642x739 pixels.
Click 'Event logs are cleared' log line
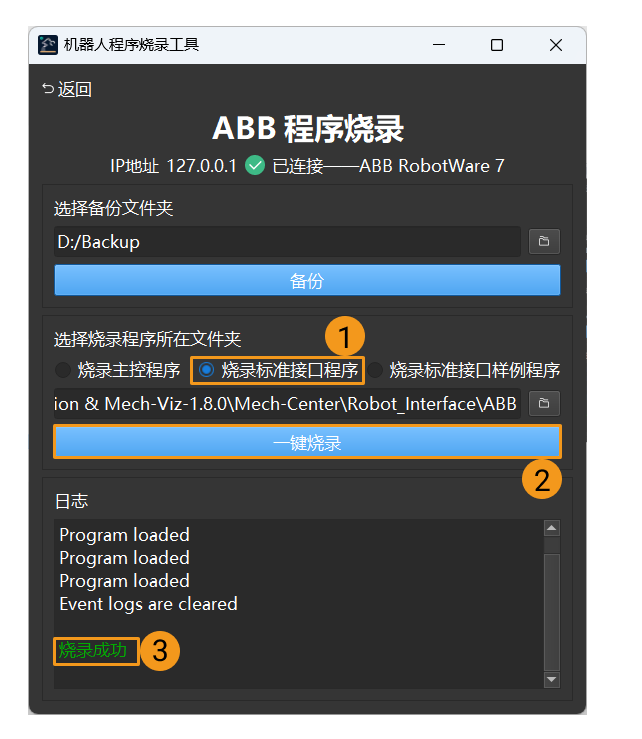(x=148, y=604)
